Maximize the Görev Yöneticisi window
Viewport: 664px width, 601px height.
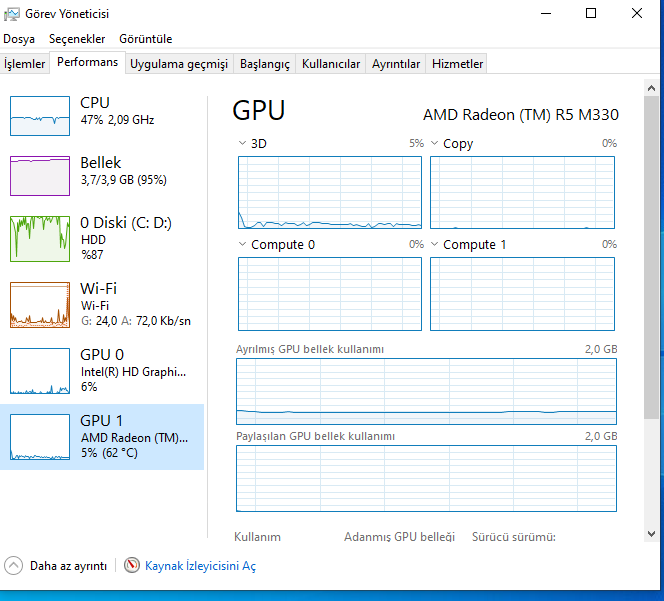(591, 14)
